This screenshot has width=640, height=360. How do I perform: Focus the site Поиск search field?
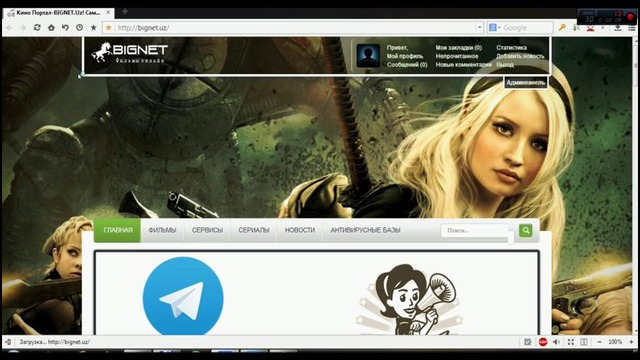click(x=475, y=231)
